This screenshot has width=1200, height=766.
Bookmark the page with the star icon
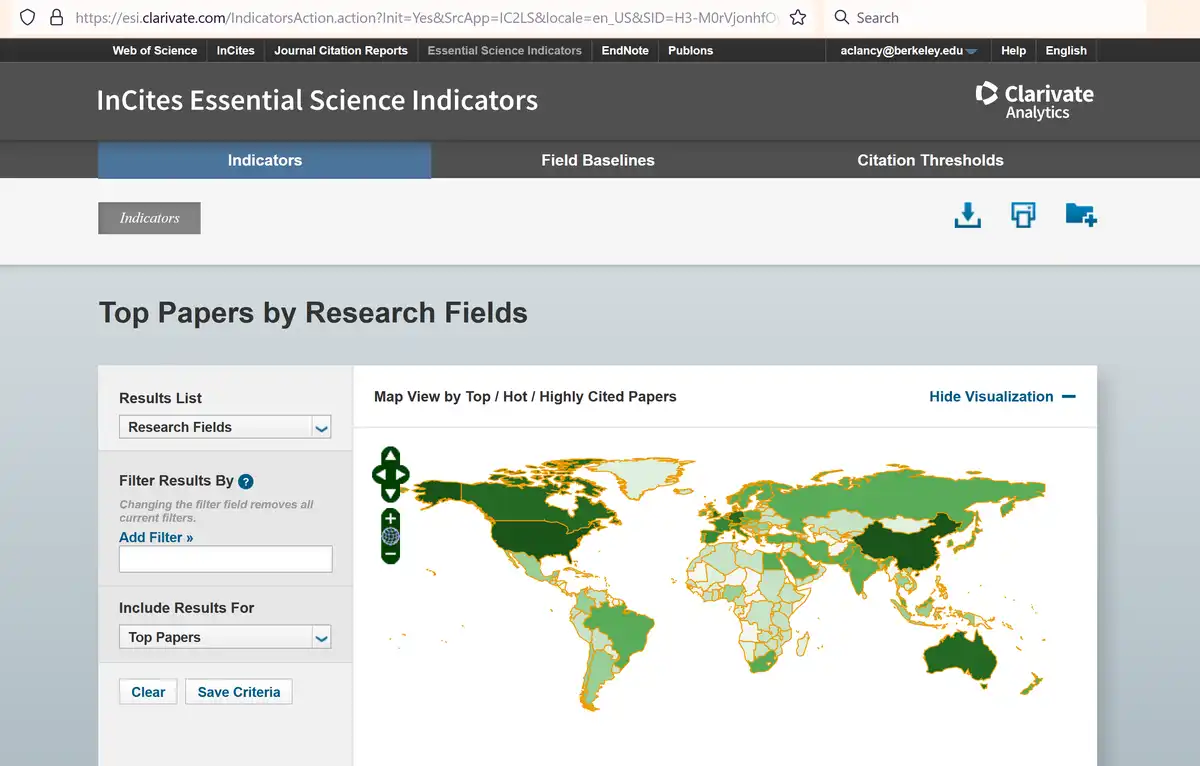tap(796, 17)
